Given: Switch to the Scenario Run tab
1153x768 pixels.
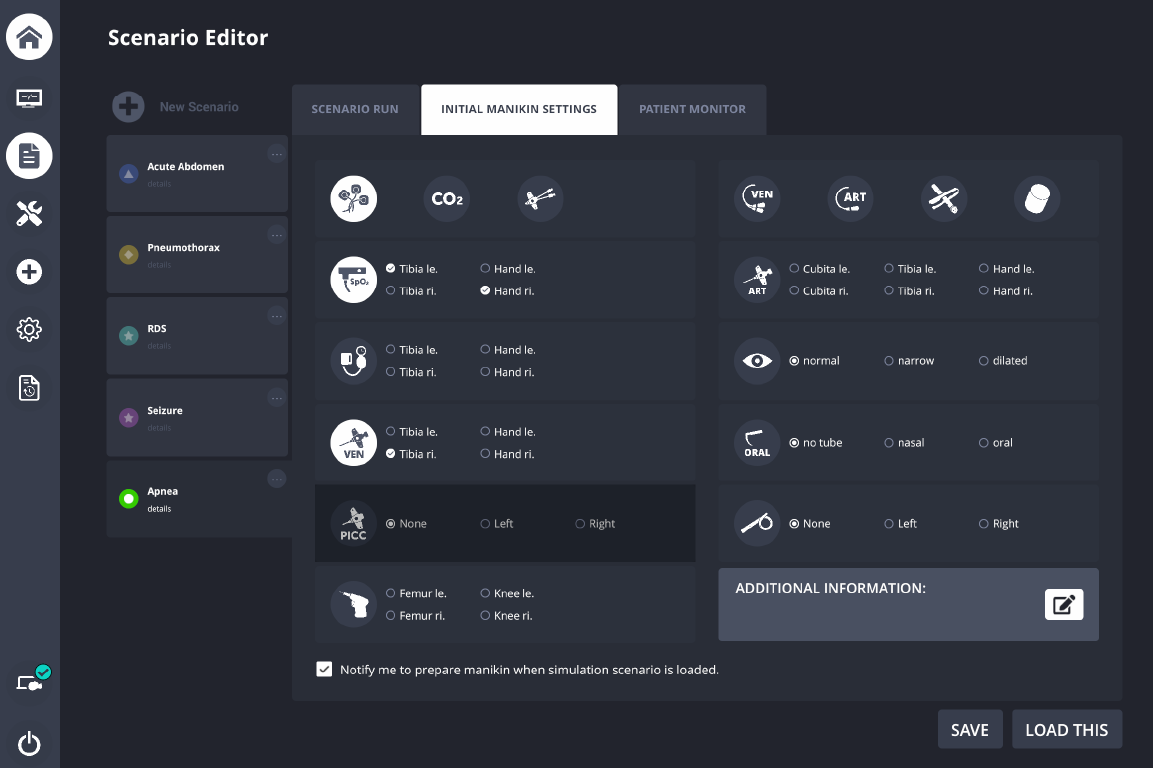Looking at the screenshot, I should [x=355, y=109].
